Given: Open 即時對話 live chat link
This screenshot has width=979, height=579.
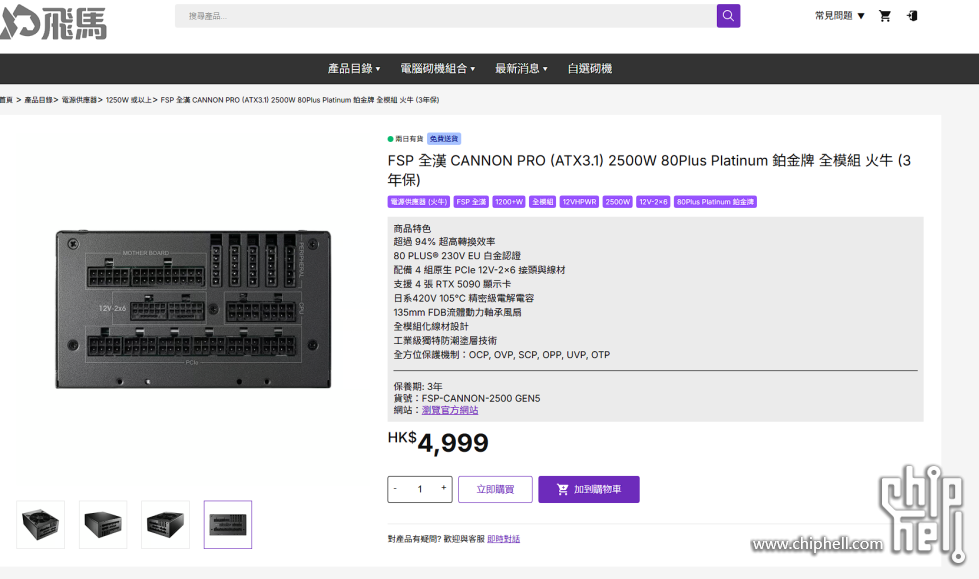Looking at the screenshot, I should tap(503, 539).
